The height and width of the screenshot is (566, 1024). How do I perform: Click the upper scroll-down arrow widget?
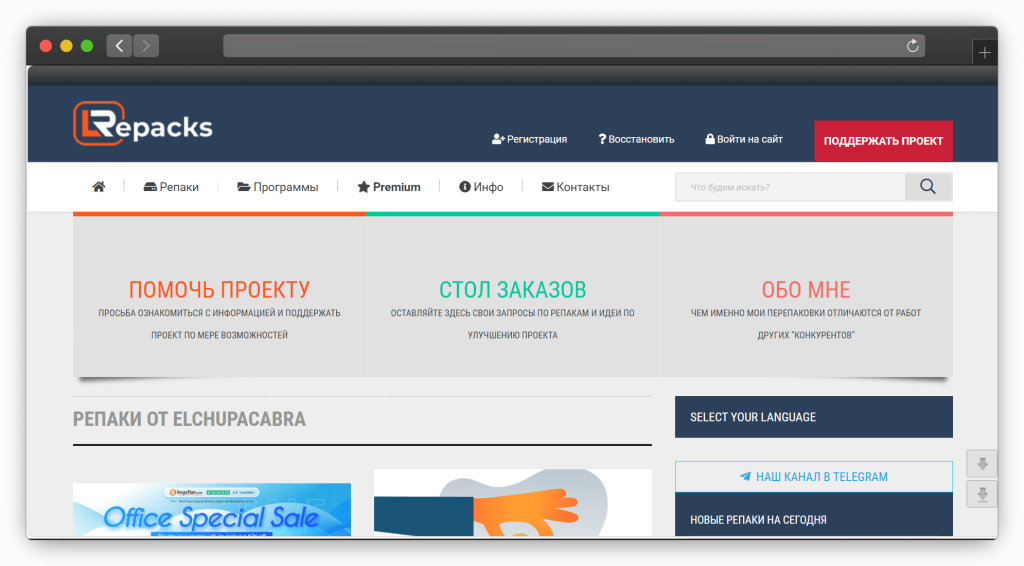982,464
